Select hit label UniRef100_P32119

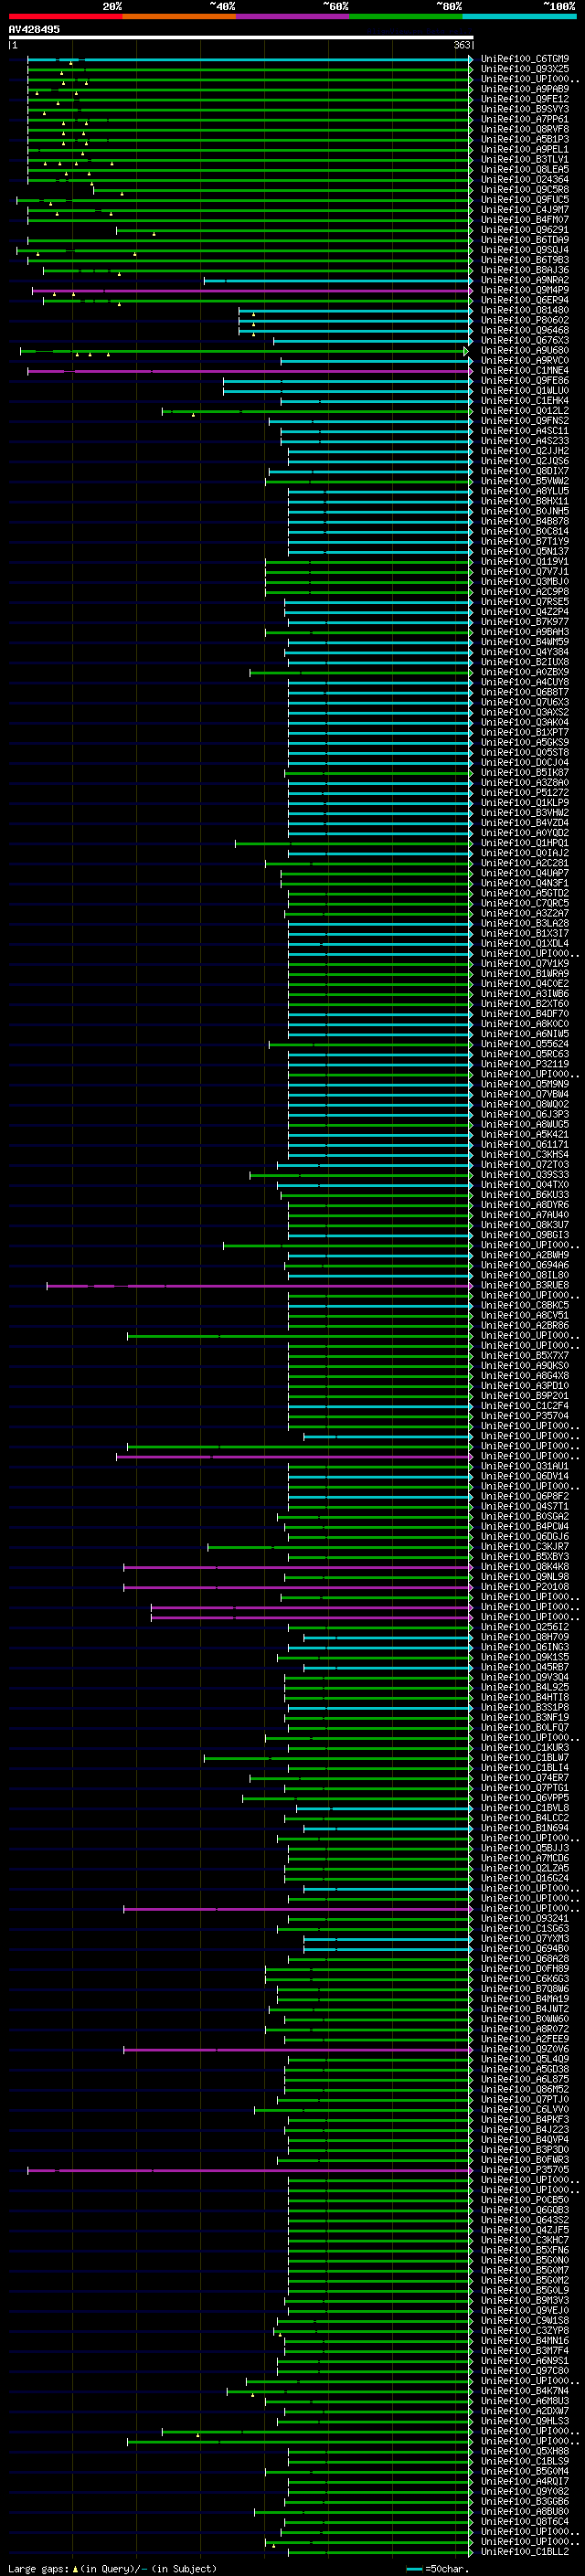coord(524,1064)
